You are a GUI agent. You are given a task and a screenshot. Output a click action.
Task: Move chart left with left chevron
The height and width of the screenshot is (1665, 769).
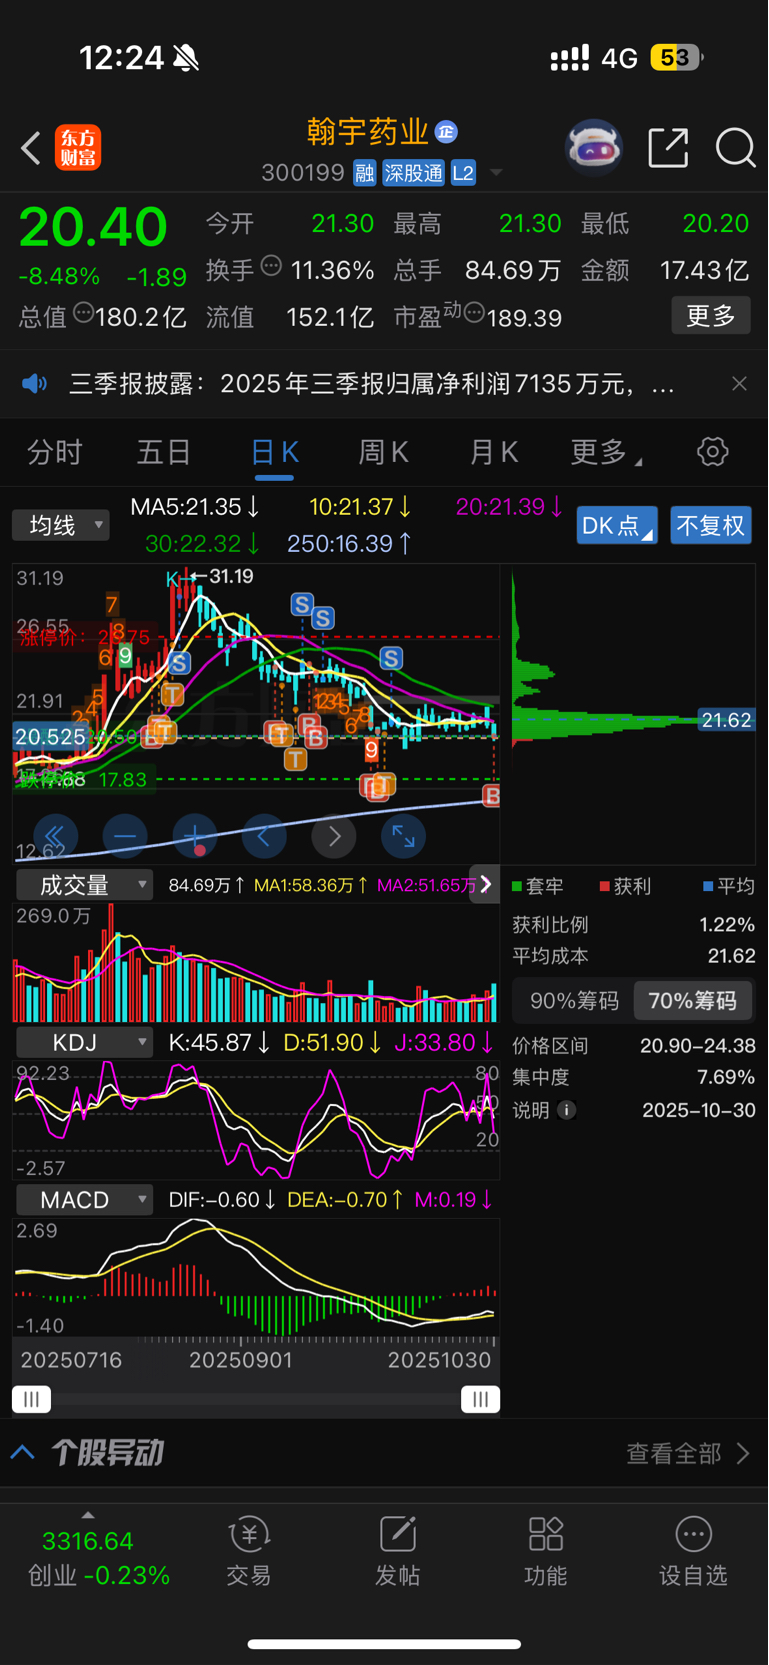[264, 836]
